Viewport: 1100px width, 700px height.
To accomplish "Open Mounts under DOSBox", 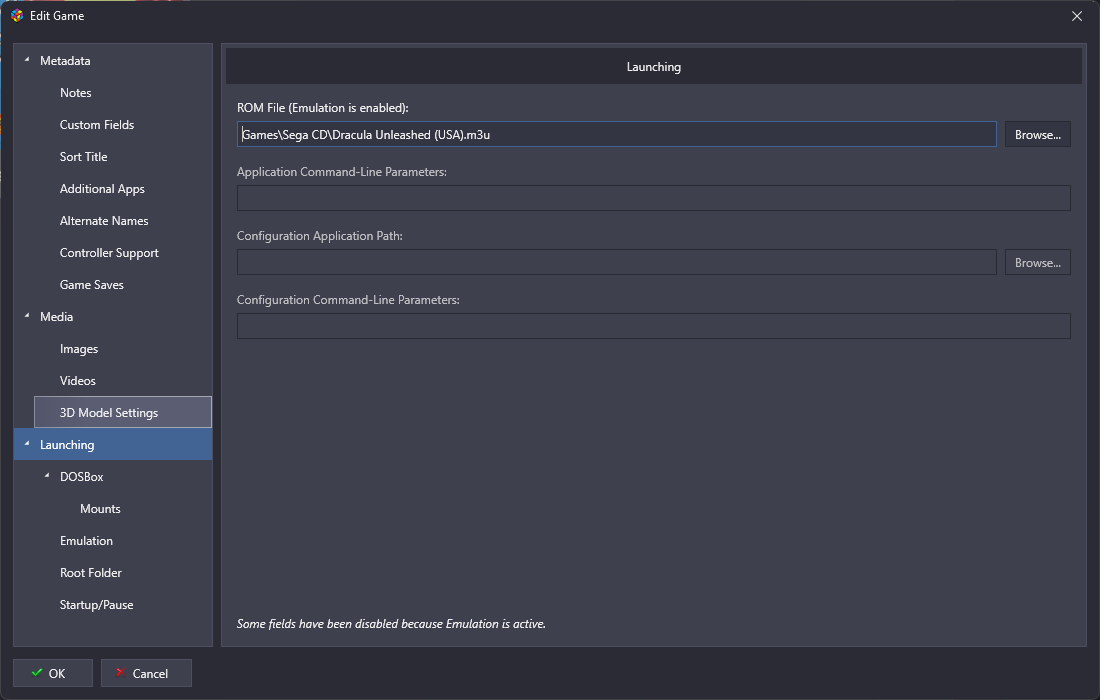I will (100, 509).
